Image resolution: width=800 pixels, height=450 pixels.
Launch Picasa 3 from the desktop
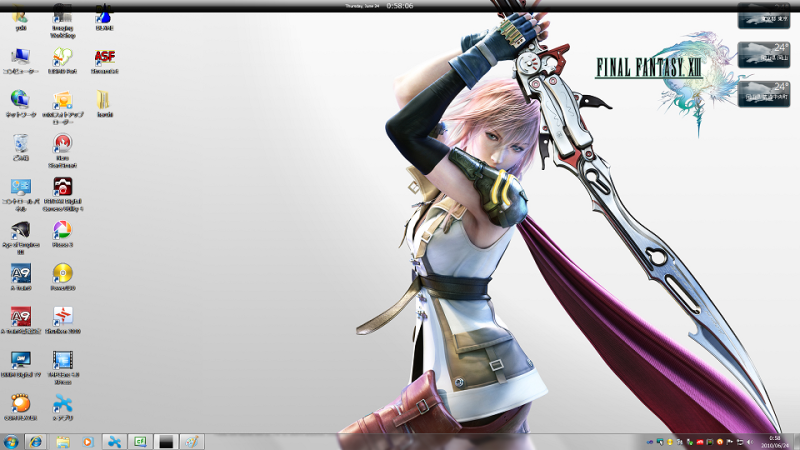[63, 230]
